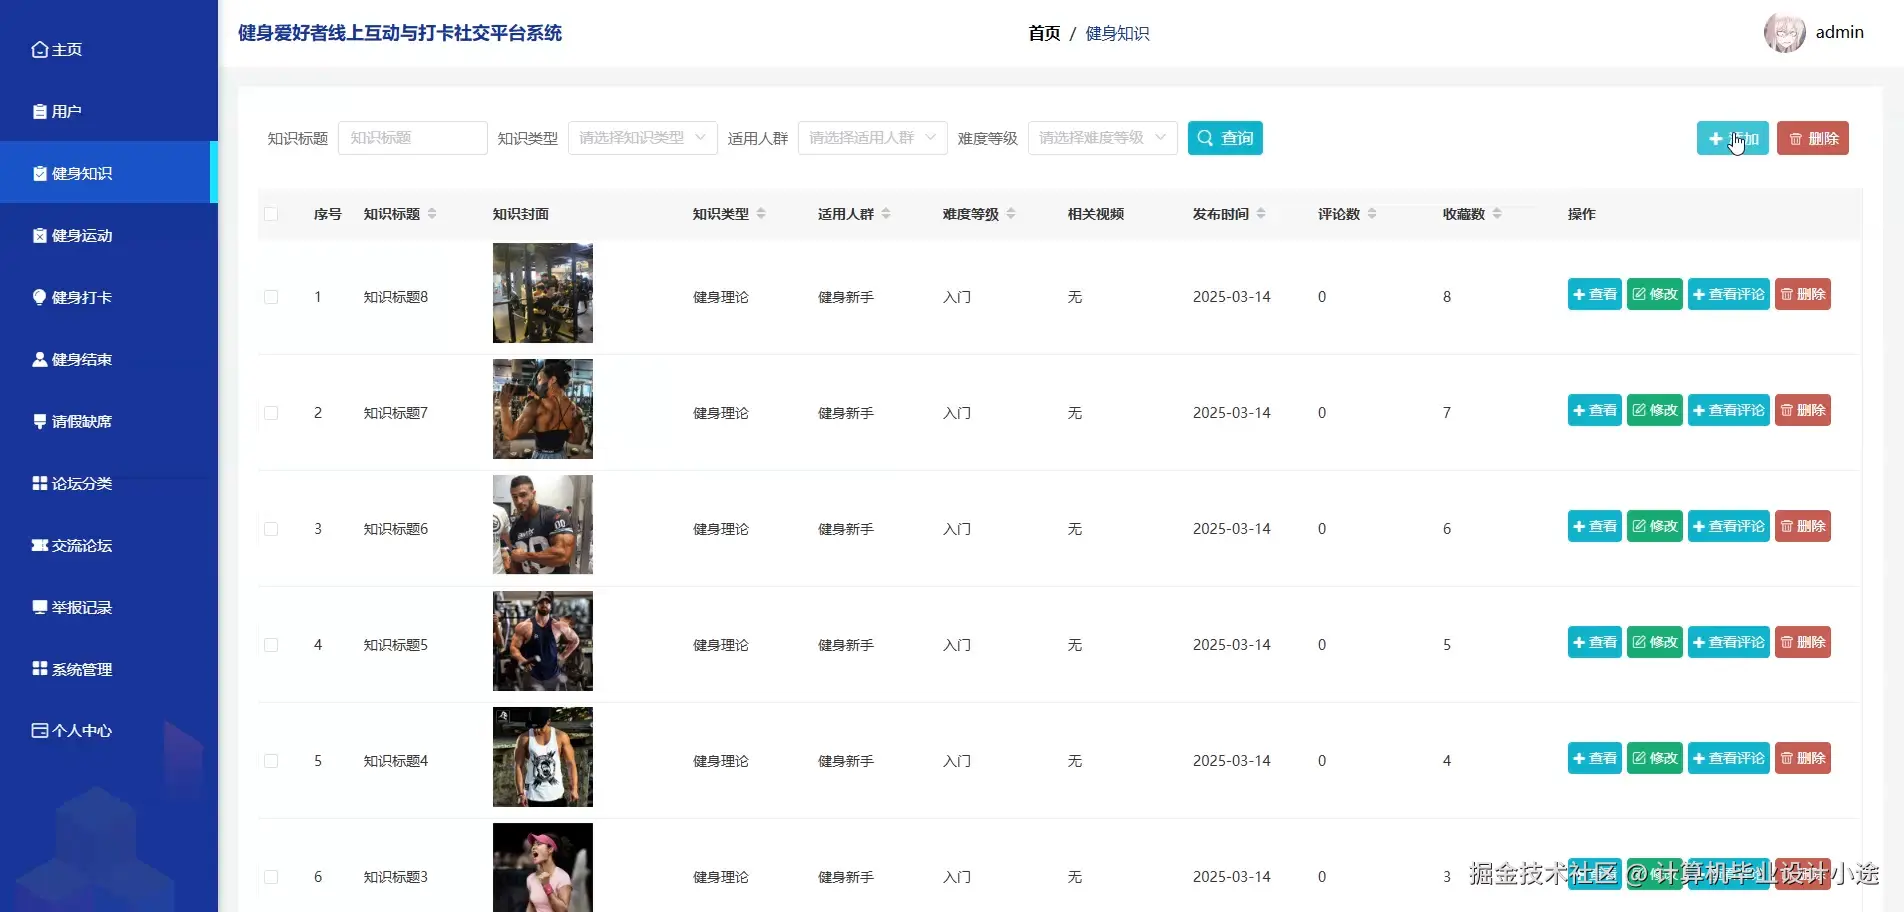Select the 健身打卡 check-in icon
1904x912 pixels.
[38, 296]
